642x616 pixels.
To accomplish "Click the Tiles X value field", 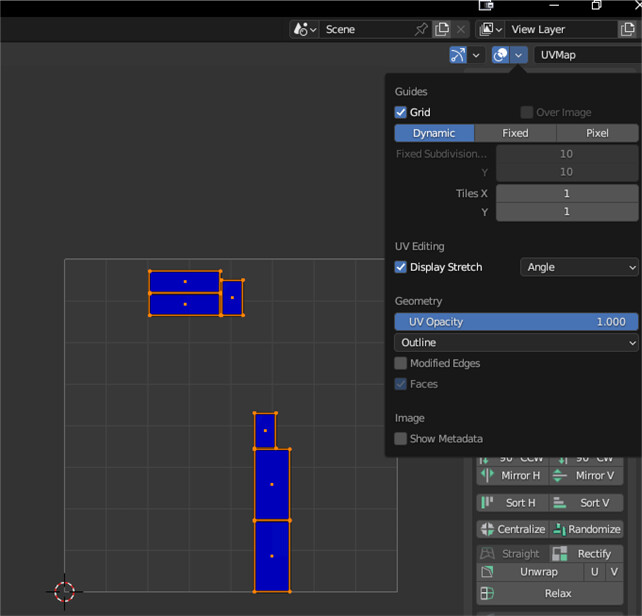I will [567, 193].
